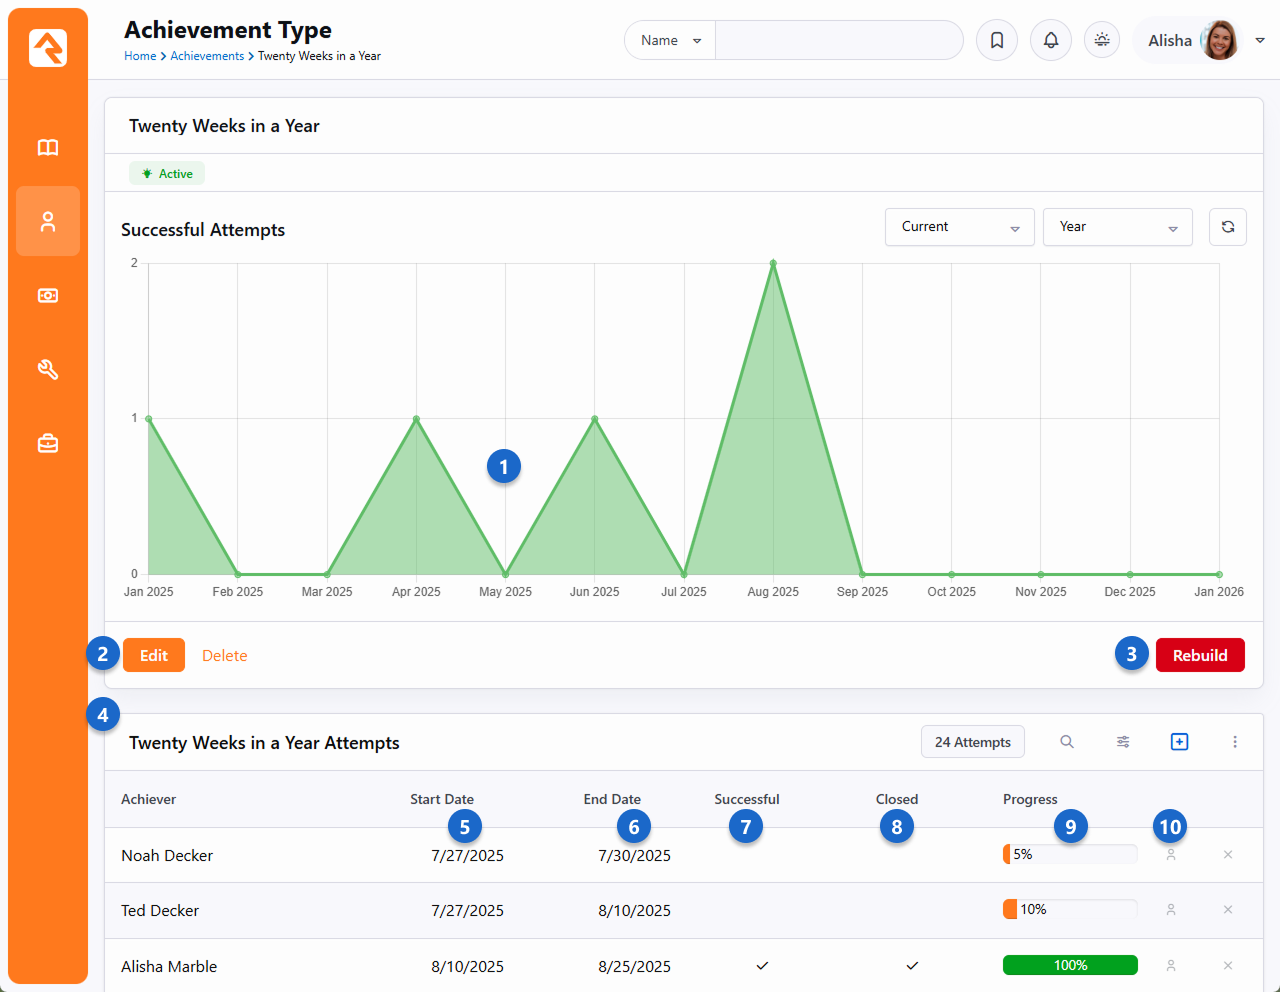Image resolution: width=1280 pixels, height=992 pixels.
Task: Delete Noah Decker's attempt row
Action: tap(1228, 855)
